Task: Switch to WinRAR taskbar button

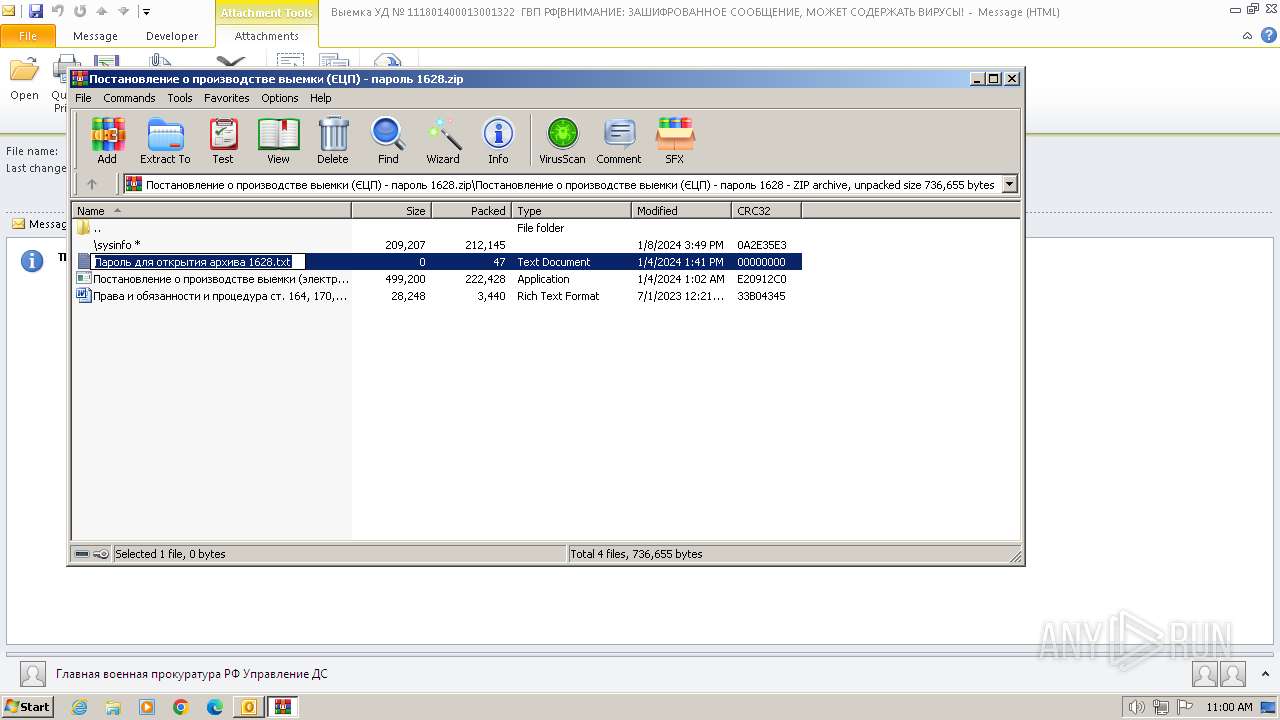Action: tap(283, 707)
